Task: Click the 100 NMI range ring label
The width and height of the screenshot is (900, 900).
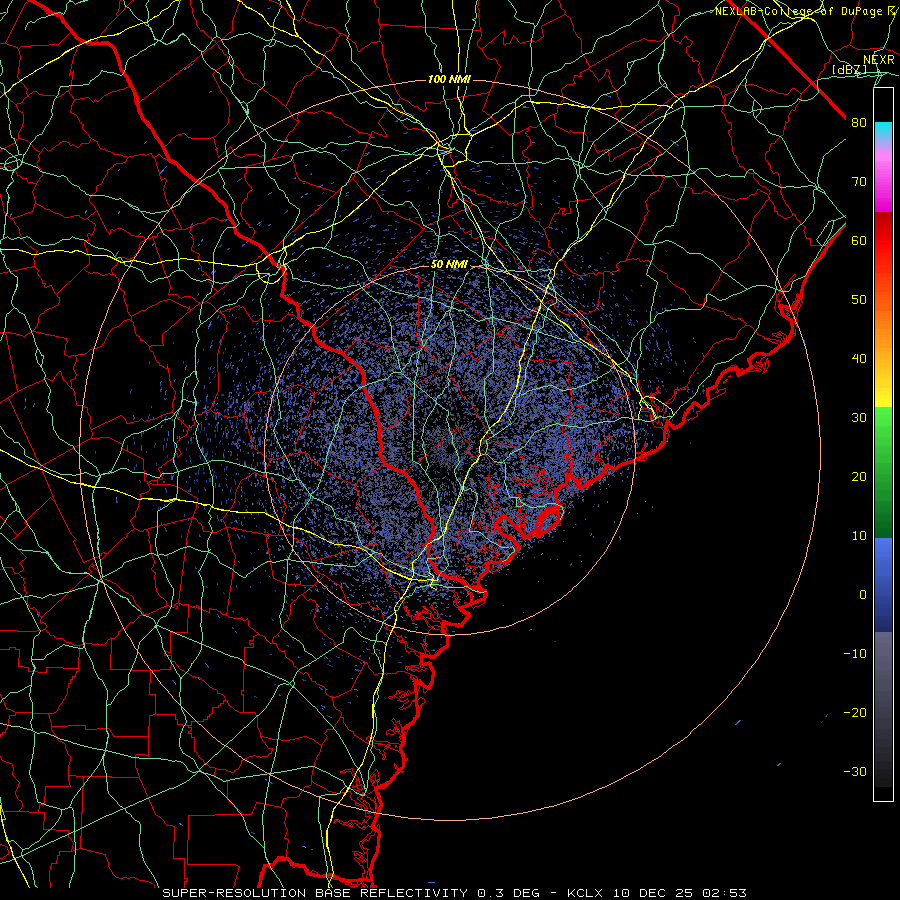Action: (449, 79)
